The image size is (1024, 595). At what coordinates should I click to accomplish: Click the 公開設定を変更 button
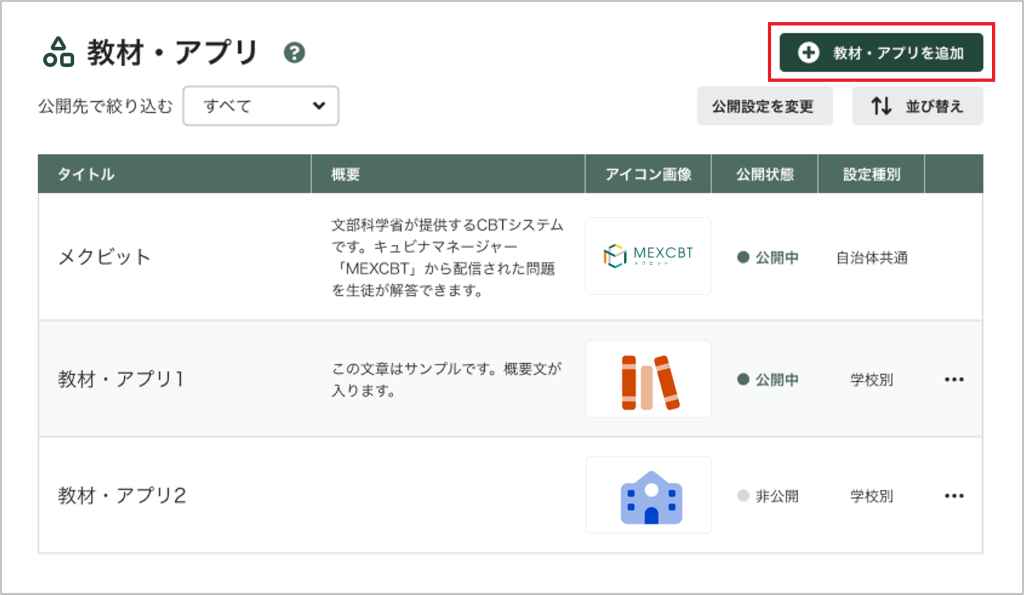click(765, 106)
